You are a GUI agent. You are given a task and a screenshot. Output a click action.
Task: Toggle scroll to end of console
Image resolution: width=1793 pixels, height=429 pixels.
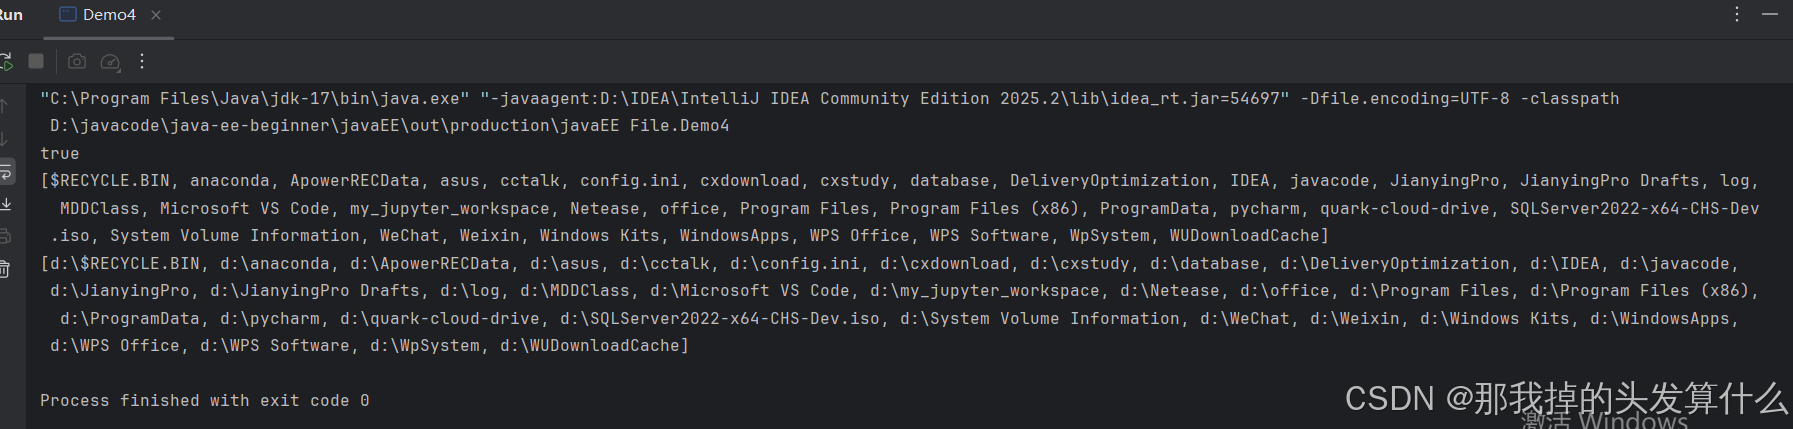pos(5,204)
